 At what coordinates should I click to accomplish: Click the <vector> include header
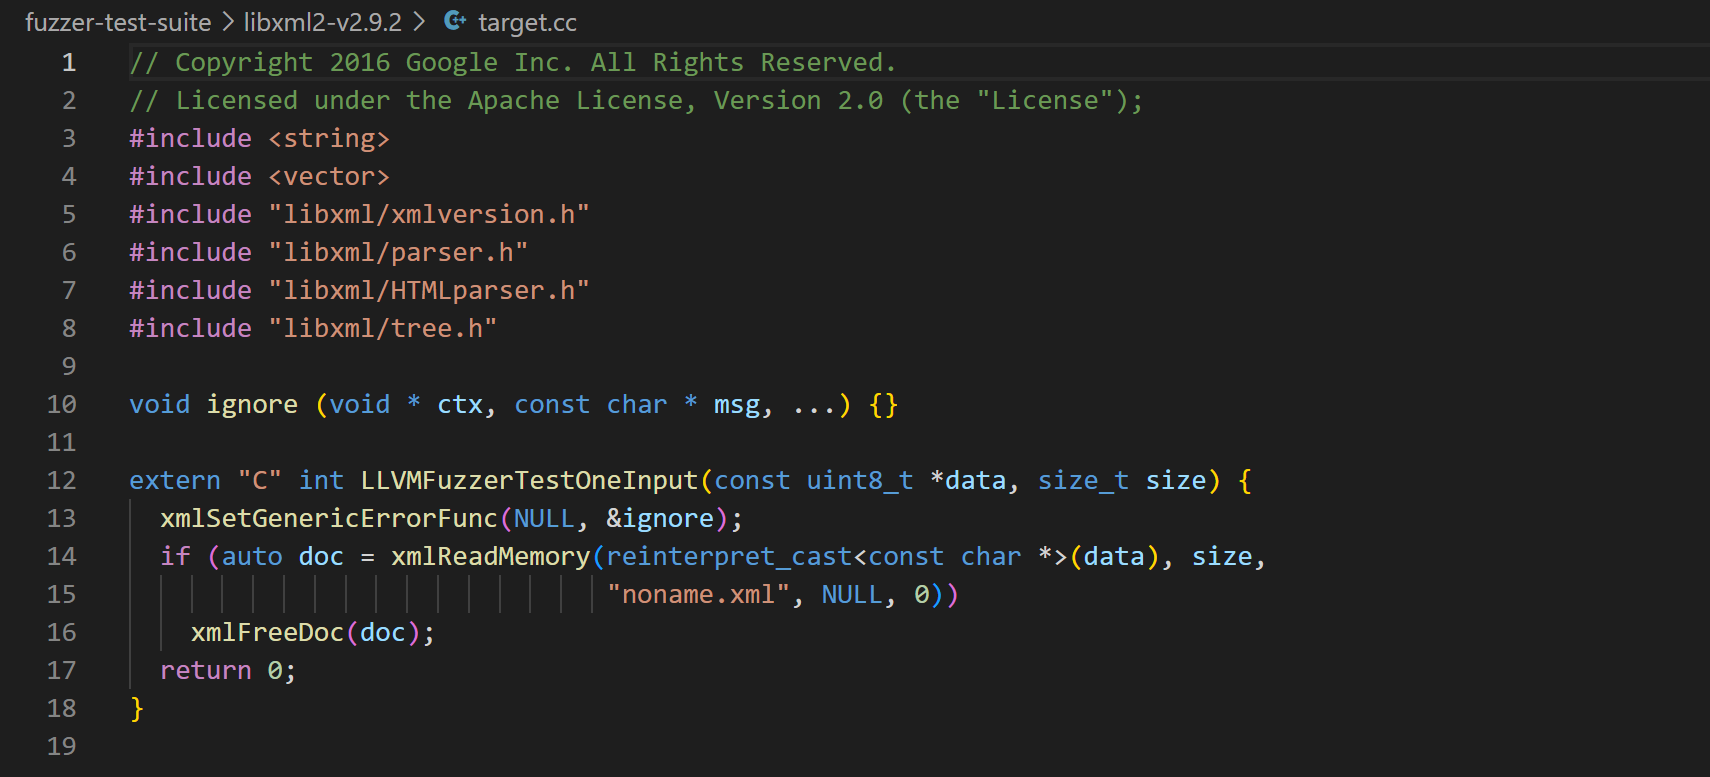329,177
